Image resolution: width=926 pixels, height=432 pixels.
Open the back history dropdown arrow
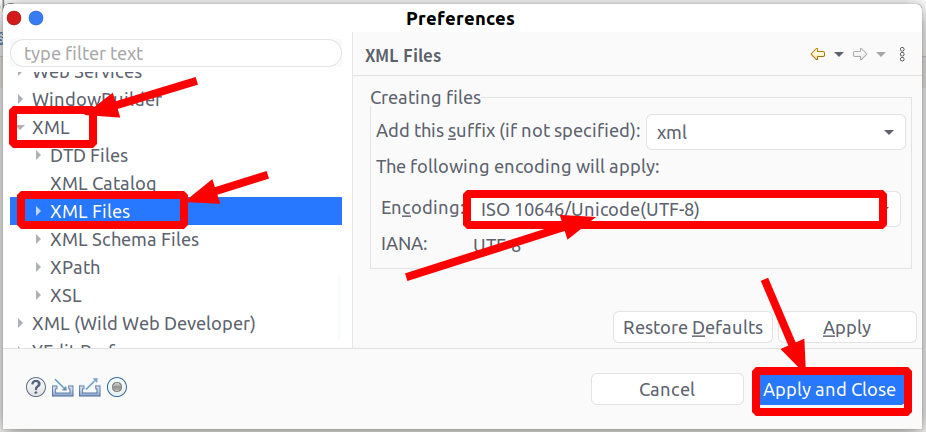click(838, 55)
